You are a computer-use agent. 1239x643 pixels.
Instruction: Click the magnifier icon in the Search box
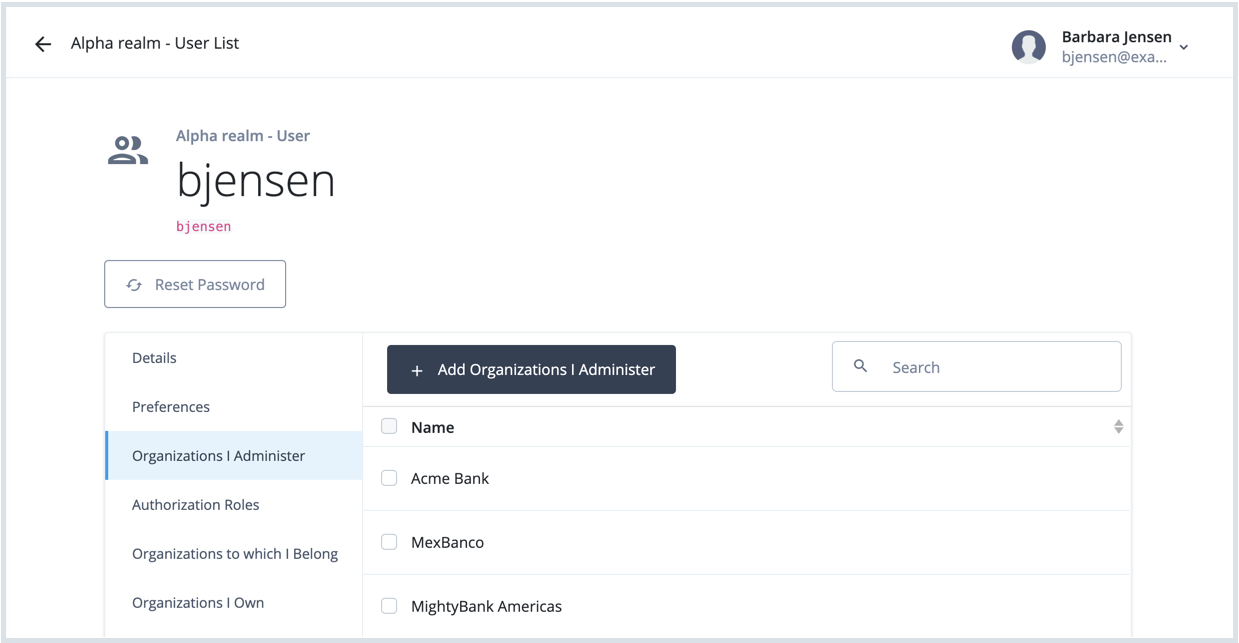pos(861,366)
